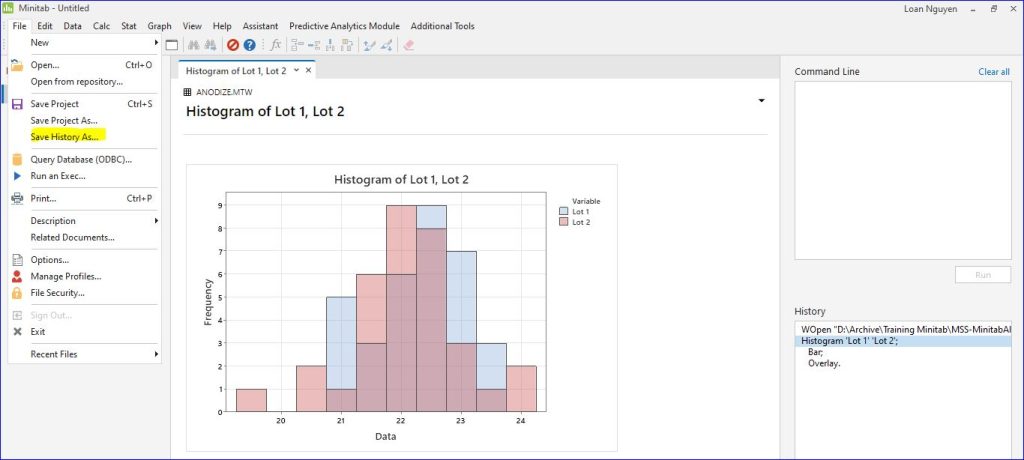Select the WOpen history line

tap(903, 330)
